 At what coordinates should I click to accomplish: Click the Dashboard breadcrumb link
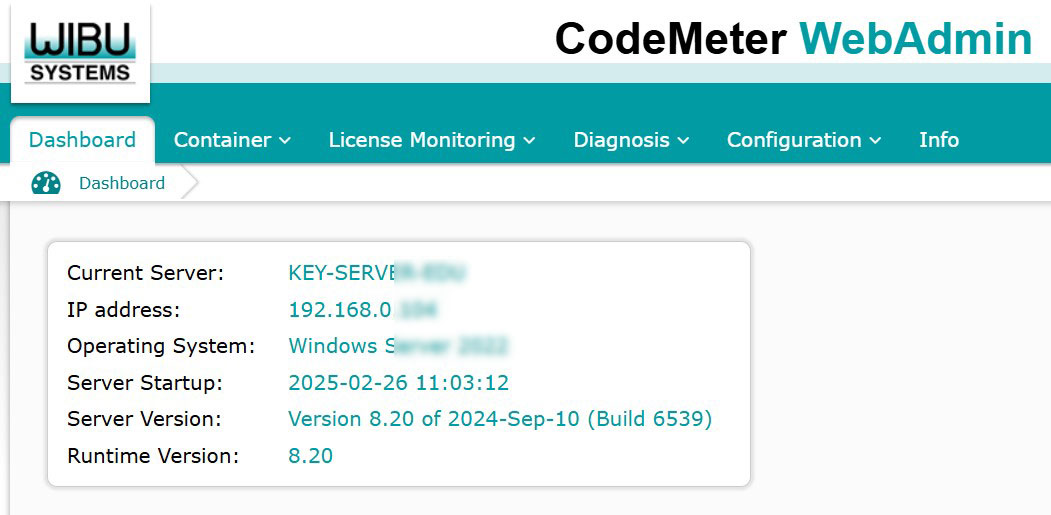tap(122, 183)
